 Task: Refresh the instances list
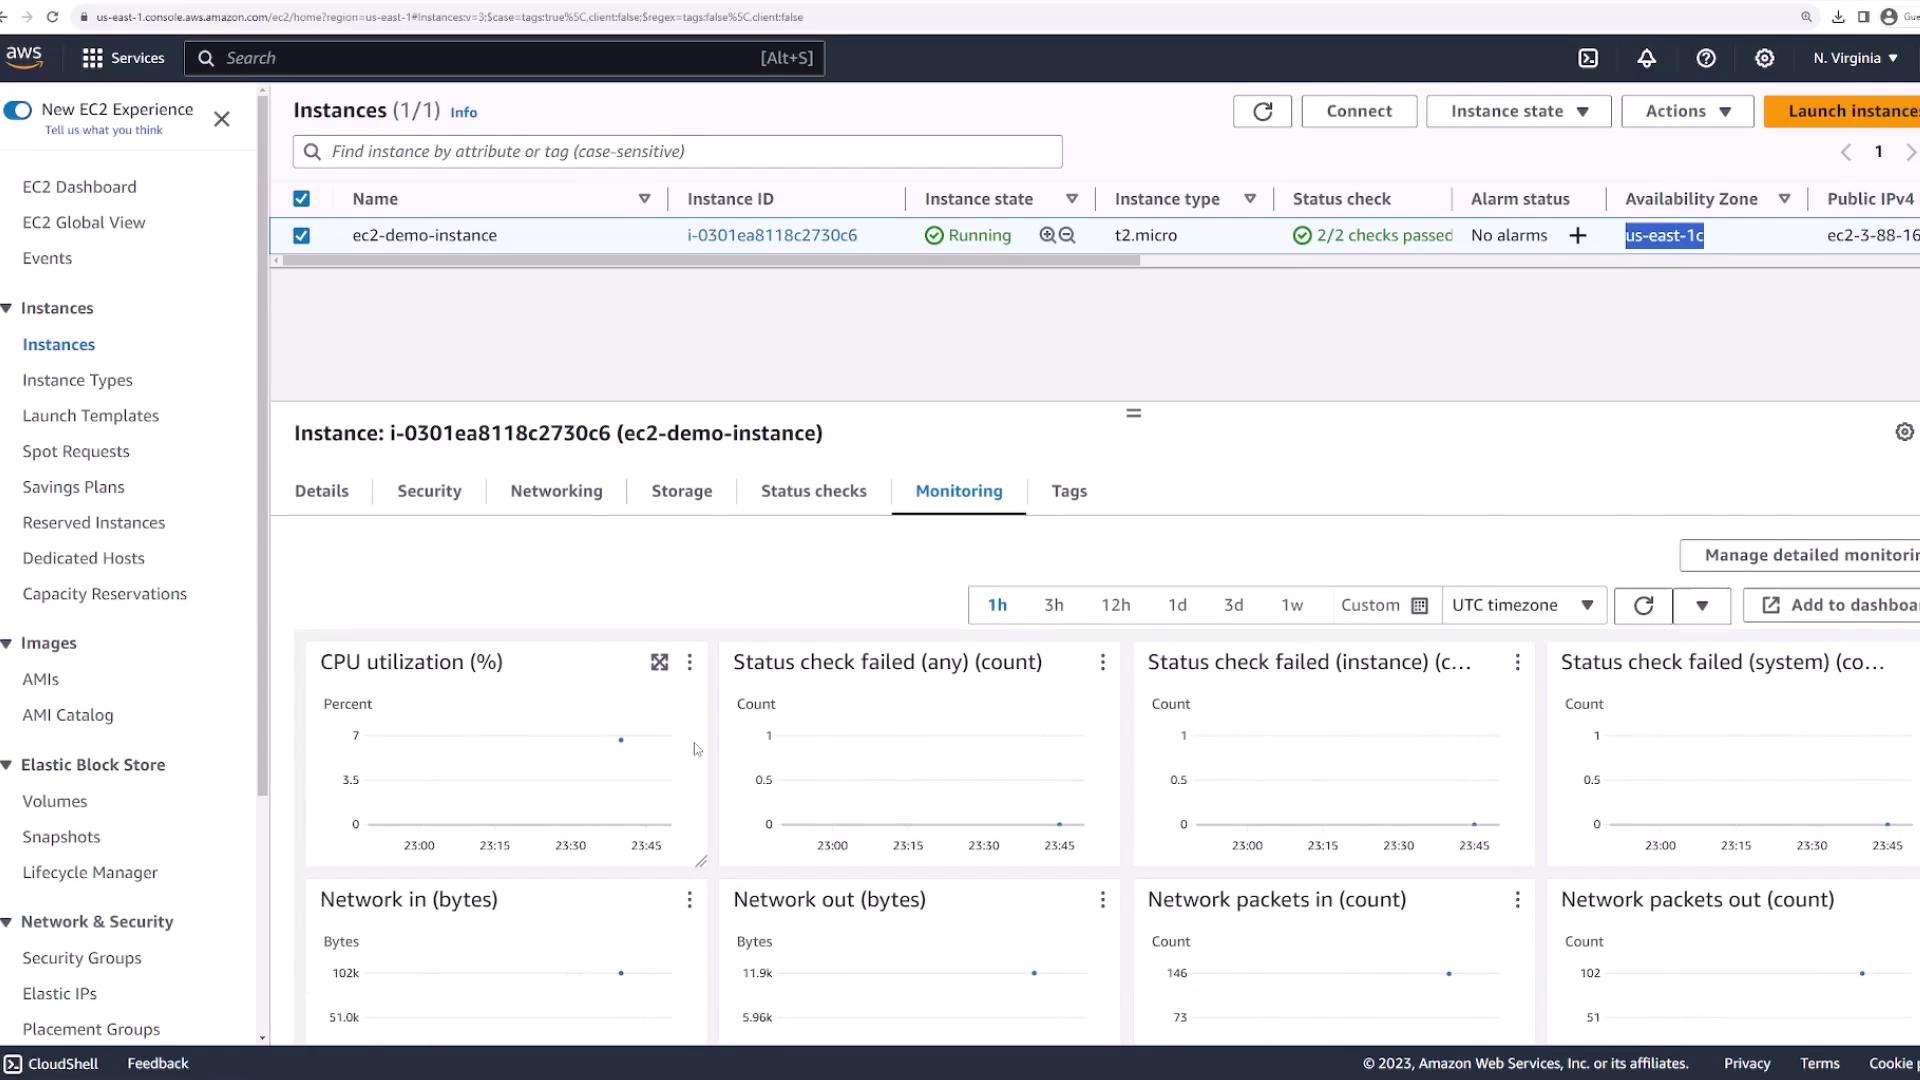tap(1262, 111)
